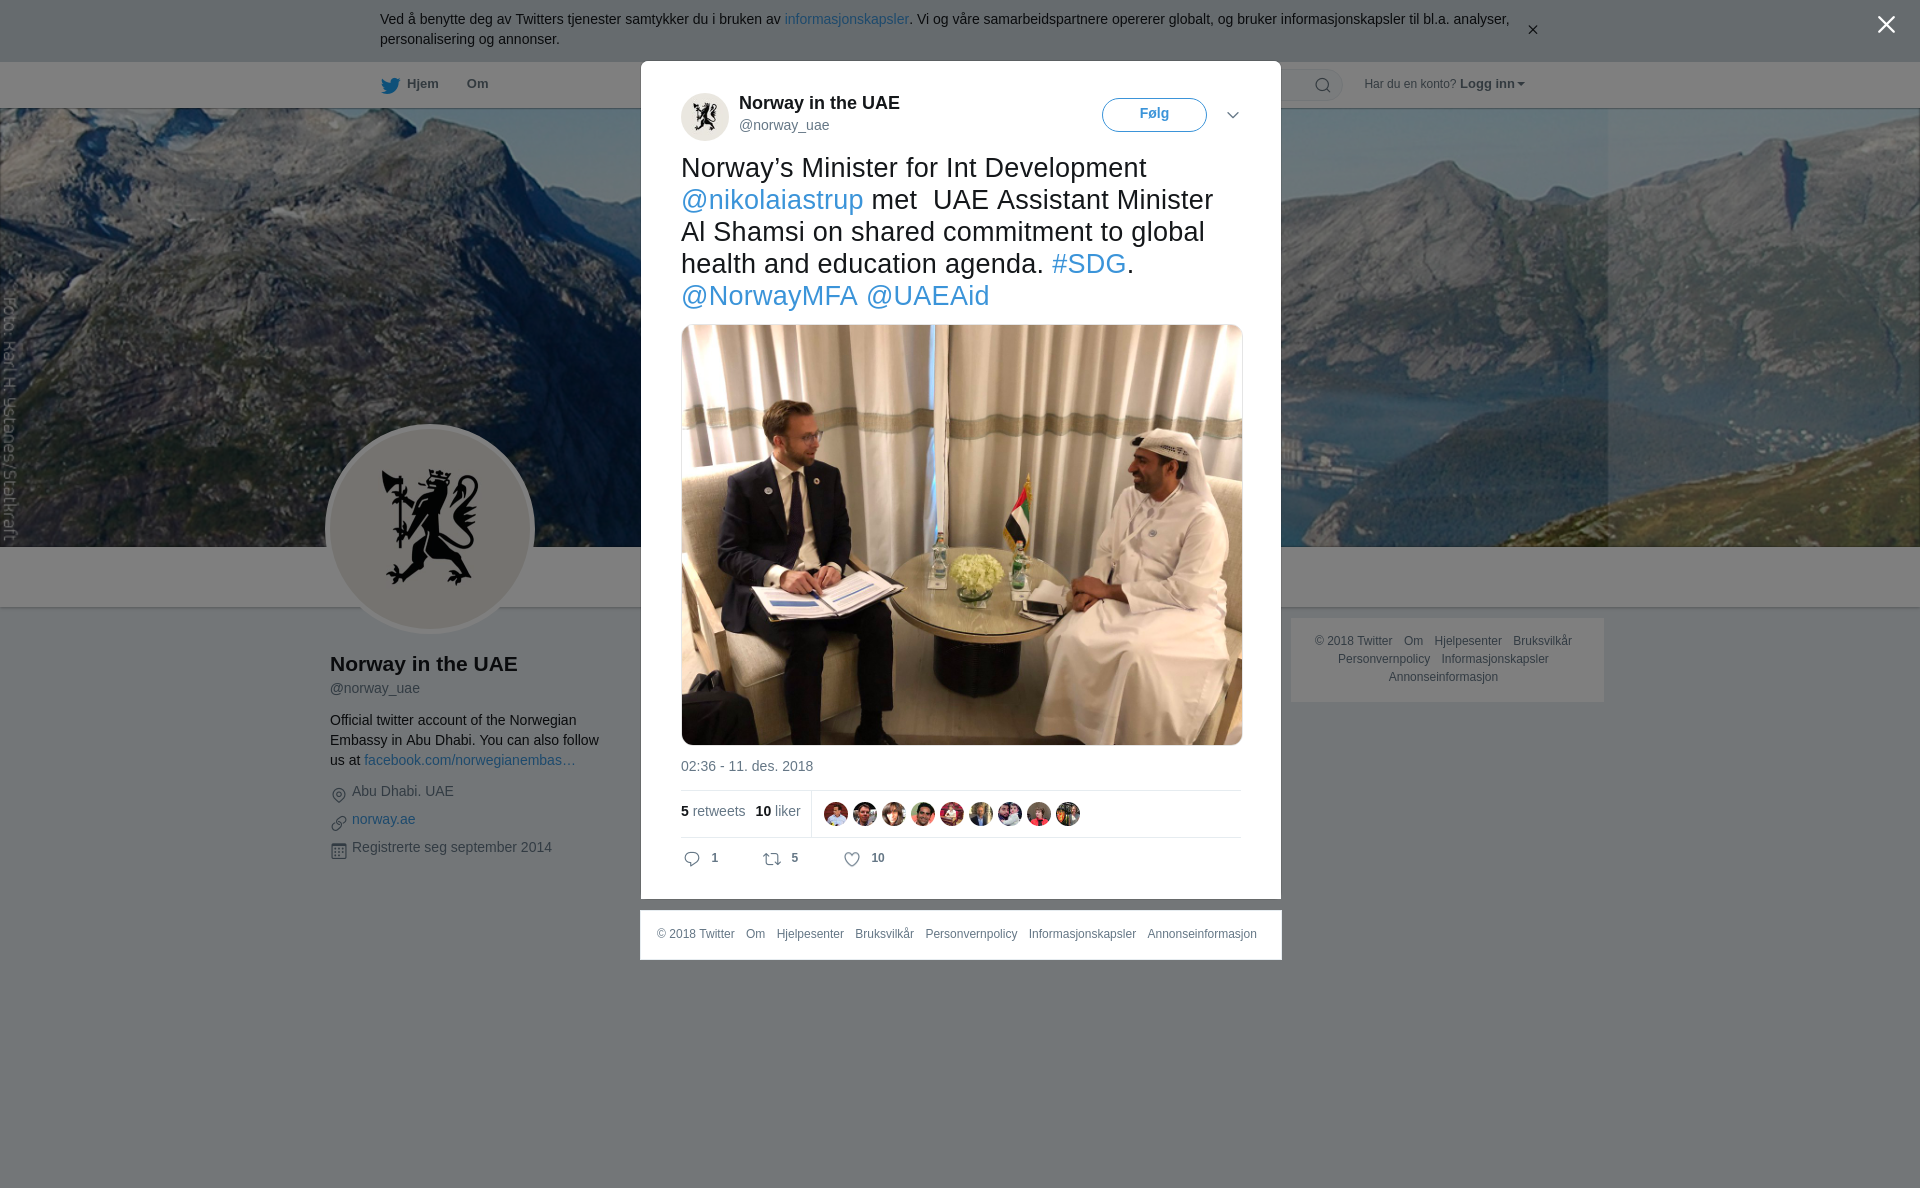Open the Logg inn dropdown
This screenshot has width=1920, height=1188.
pos(1492,84)
